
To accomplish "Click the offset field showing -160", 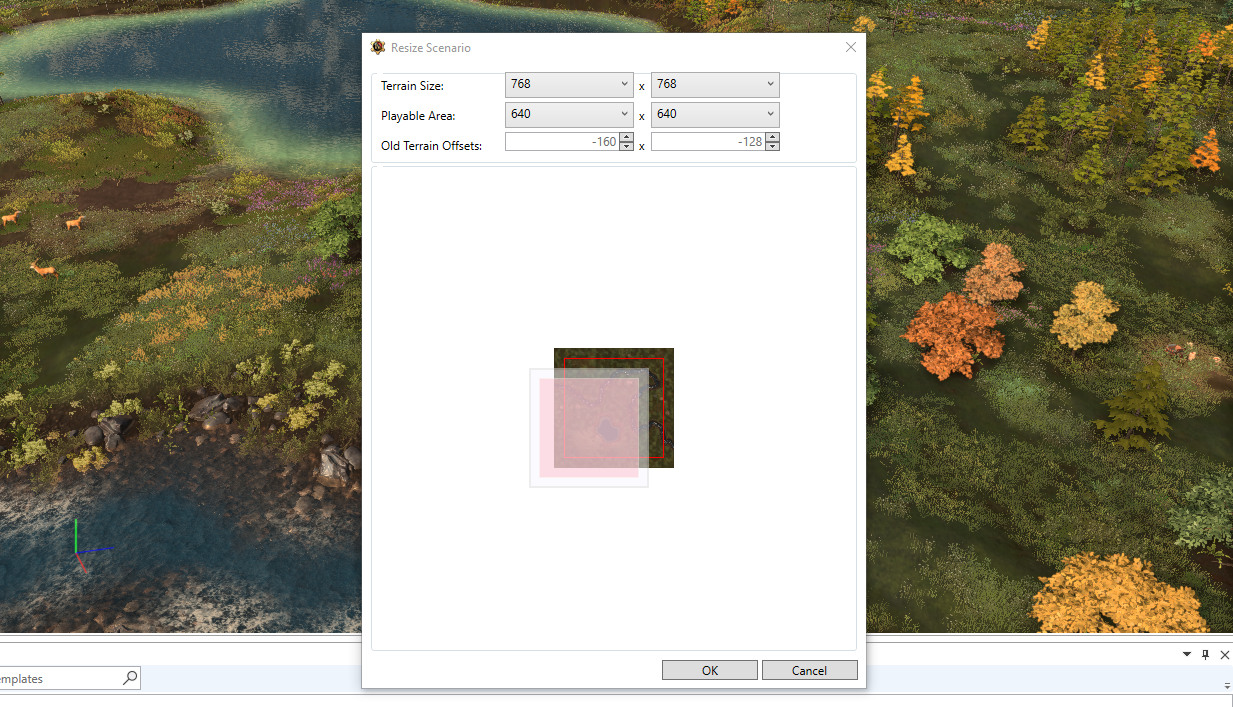I will tap(562, 142).
